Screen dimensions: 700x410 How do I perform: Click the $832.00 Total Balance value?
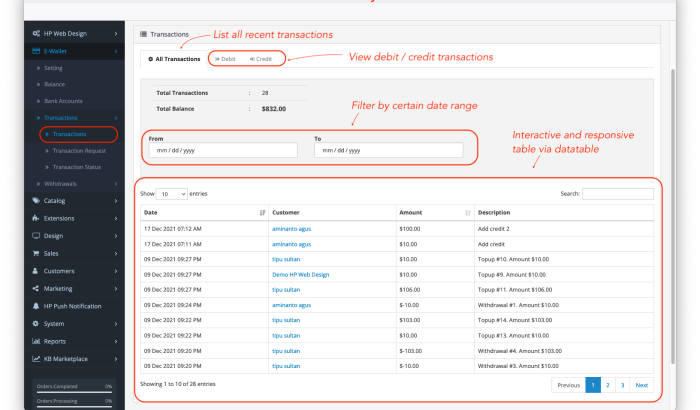click(274, 109)
